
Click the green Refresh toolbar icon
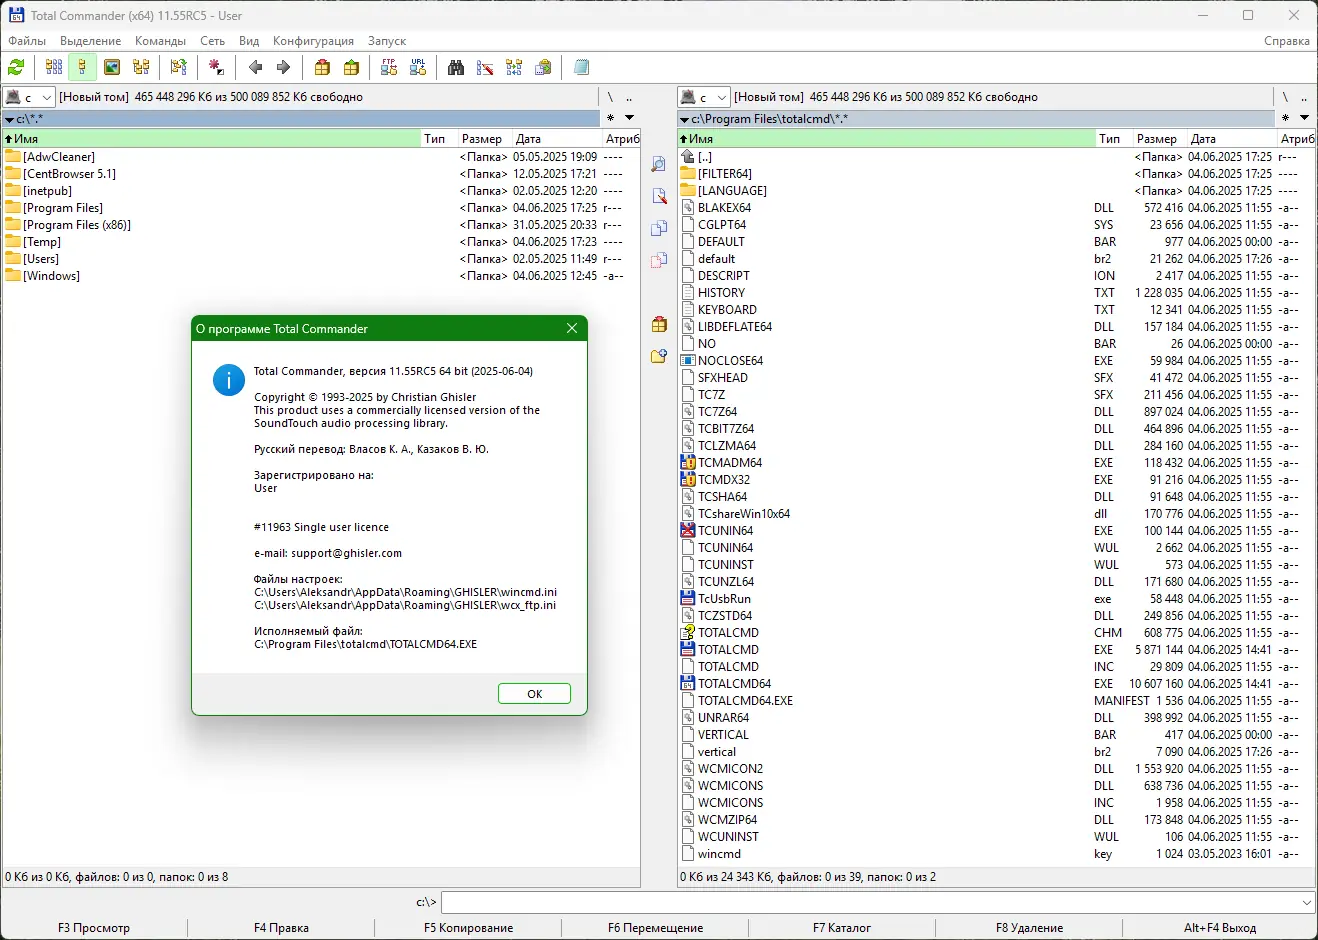pos(16,67)
